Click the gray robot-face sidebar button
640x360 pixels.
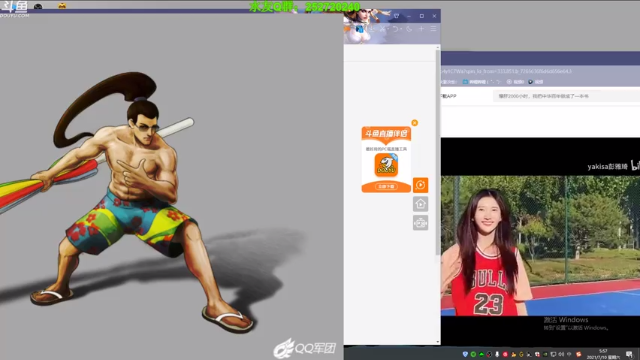tap(420, 223)
